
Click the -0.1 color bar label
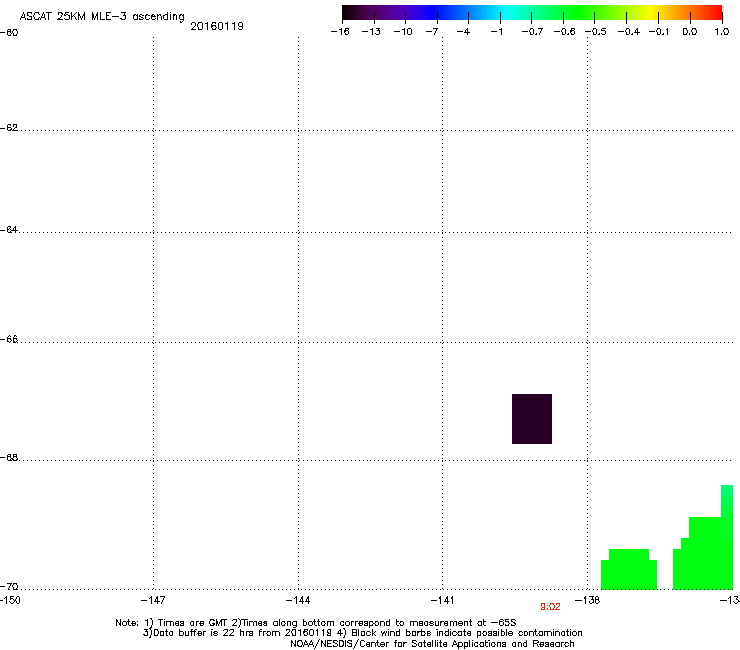(x=659, y=32)
